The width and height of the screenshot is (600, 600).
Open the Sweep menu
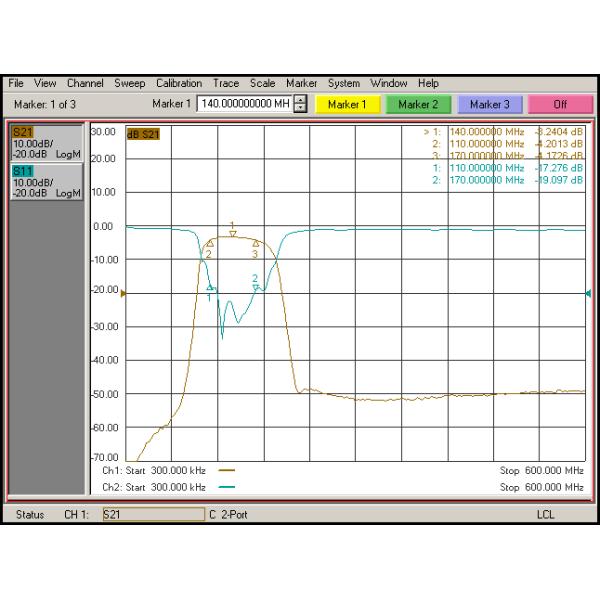point(130,84)
